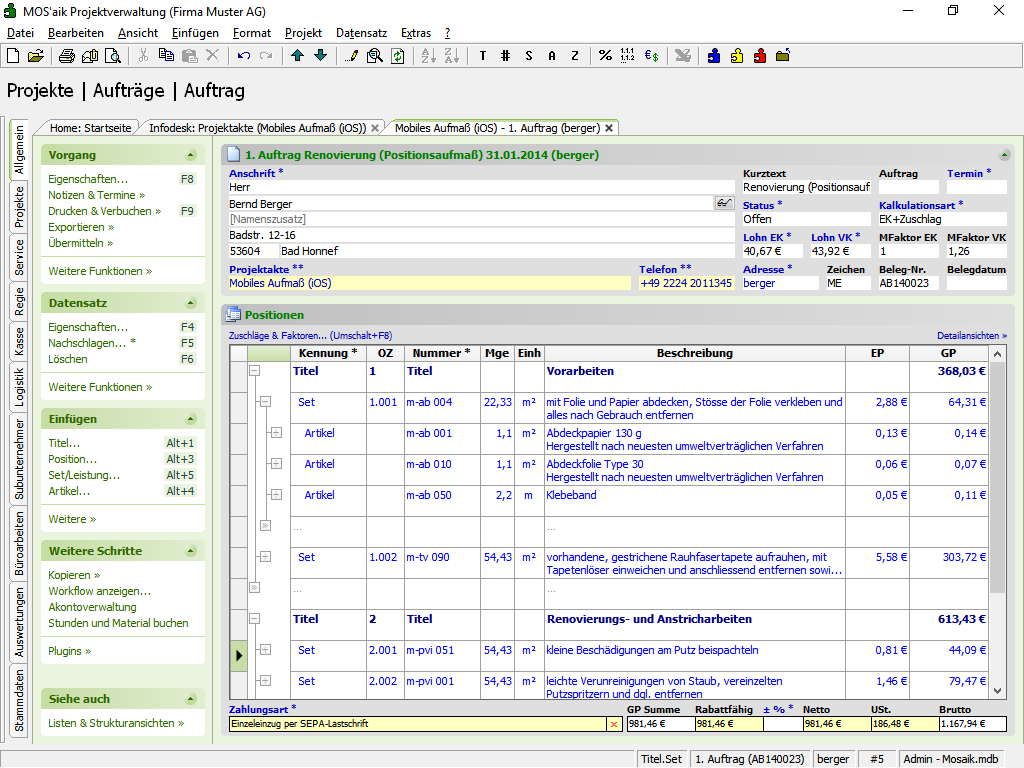
Task: Collapse the Vorarbeiten title tree node
Action: [254, 370]
